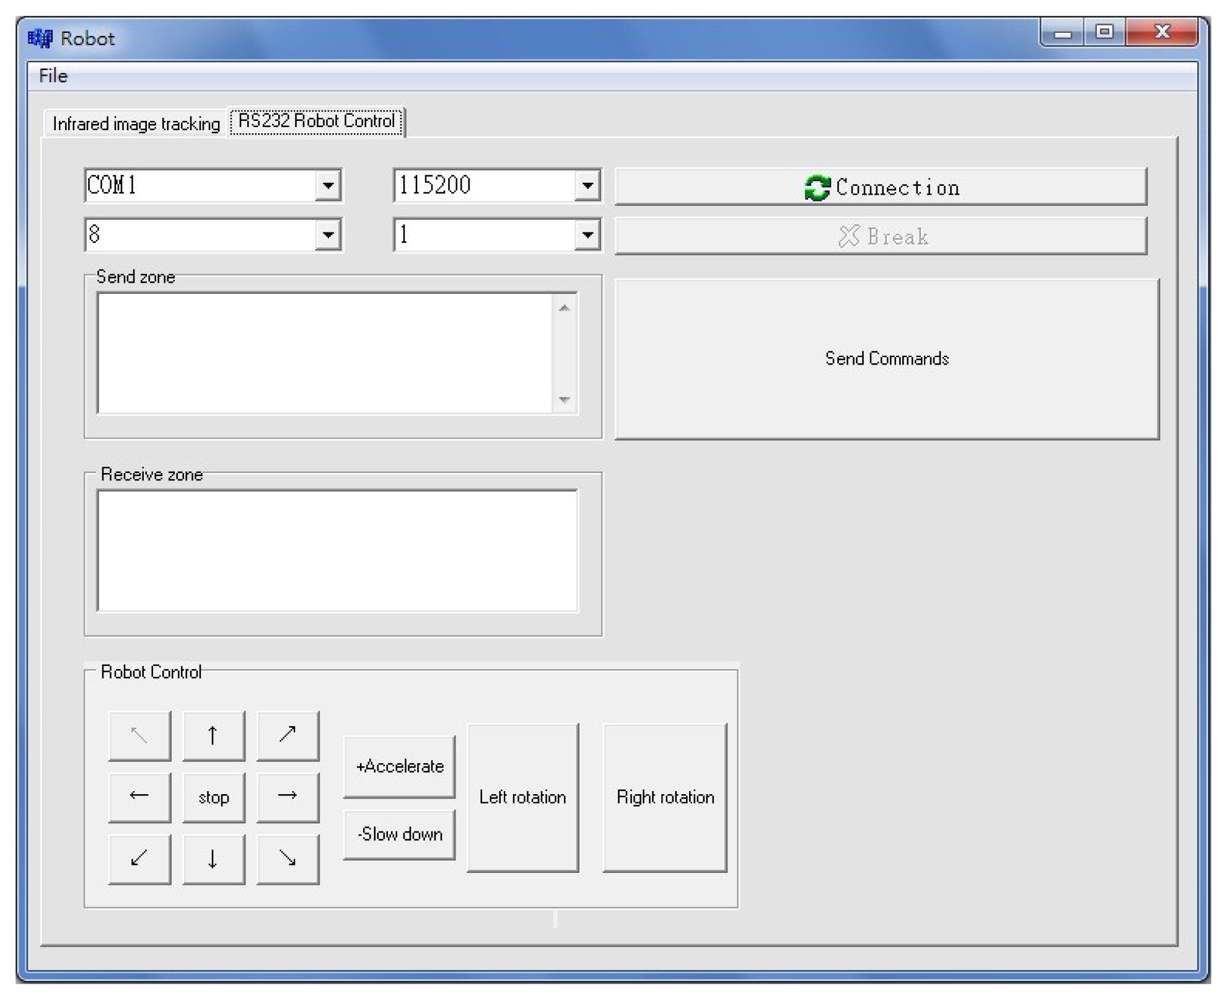This screenshot has width=1227, height=1000.
Task: Move robot forward with up arrow
Action: point(213,736)
